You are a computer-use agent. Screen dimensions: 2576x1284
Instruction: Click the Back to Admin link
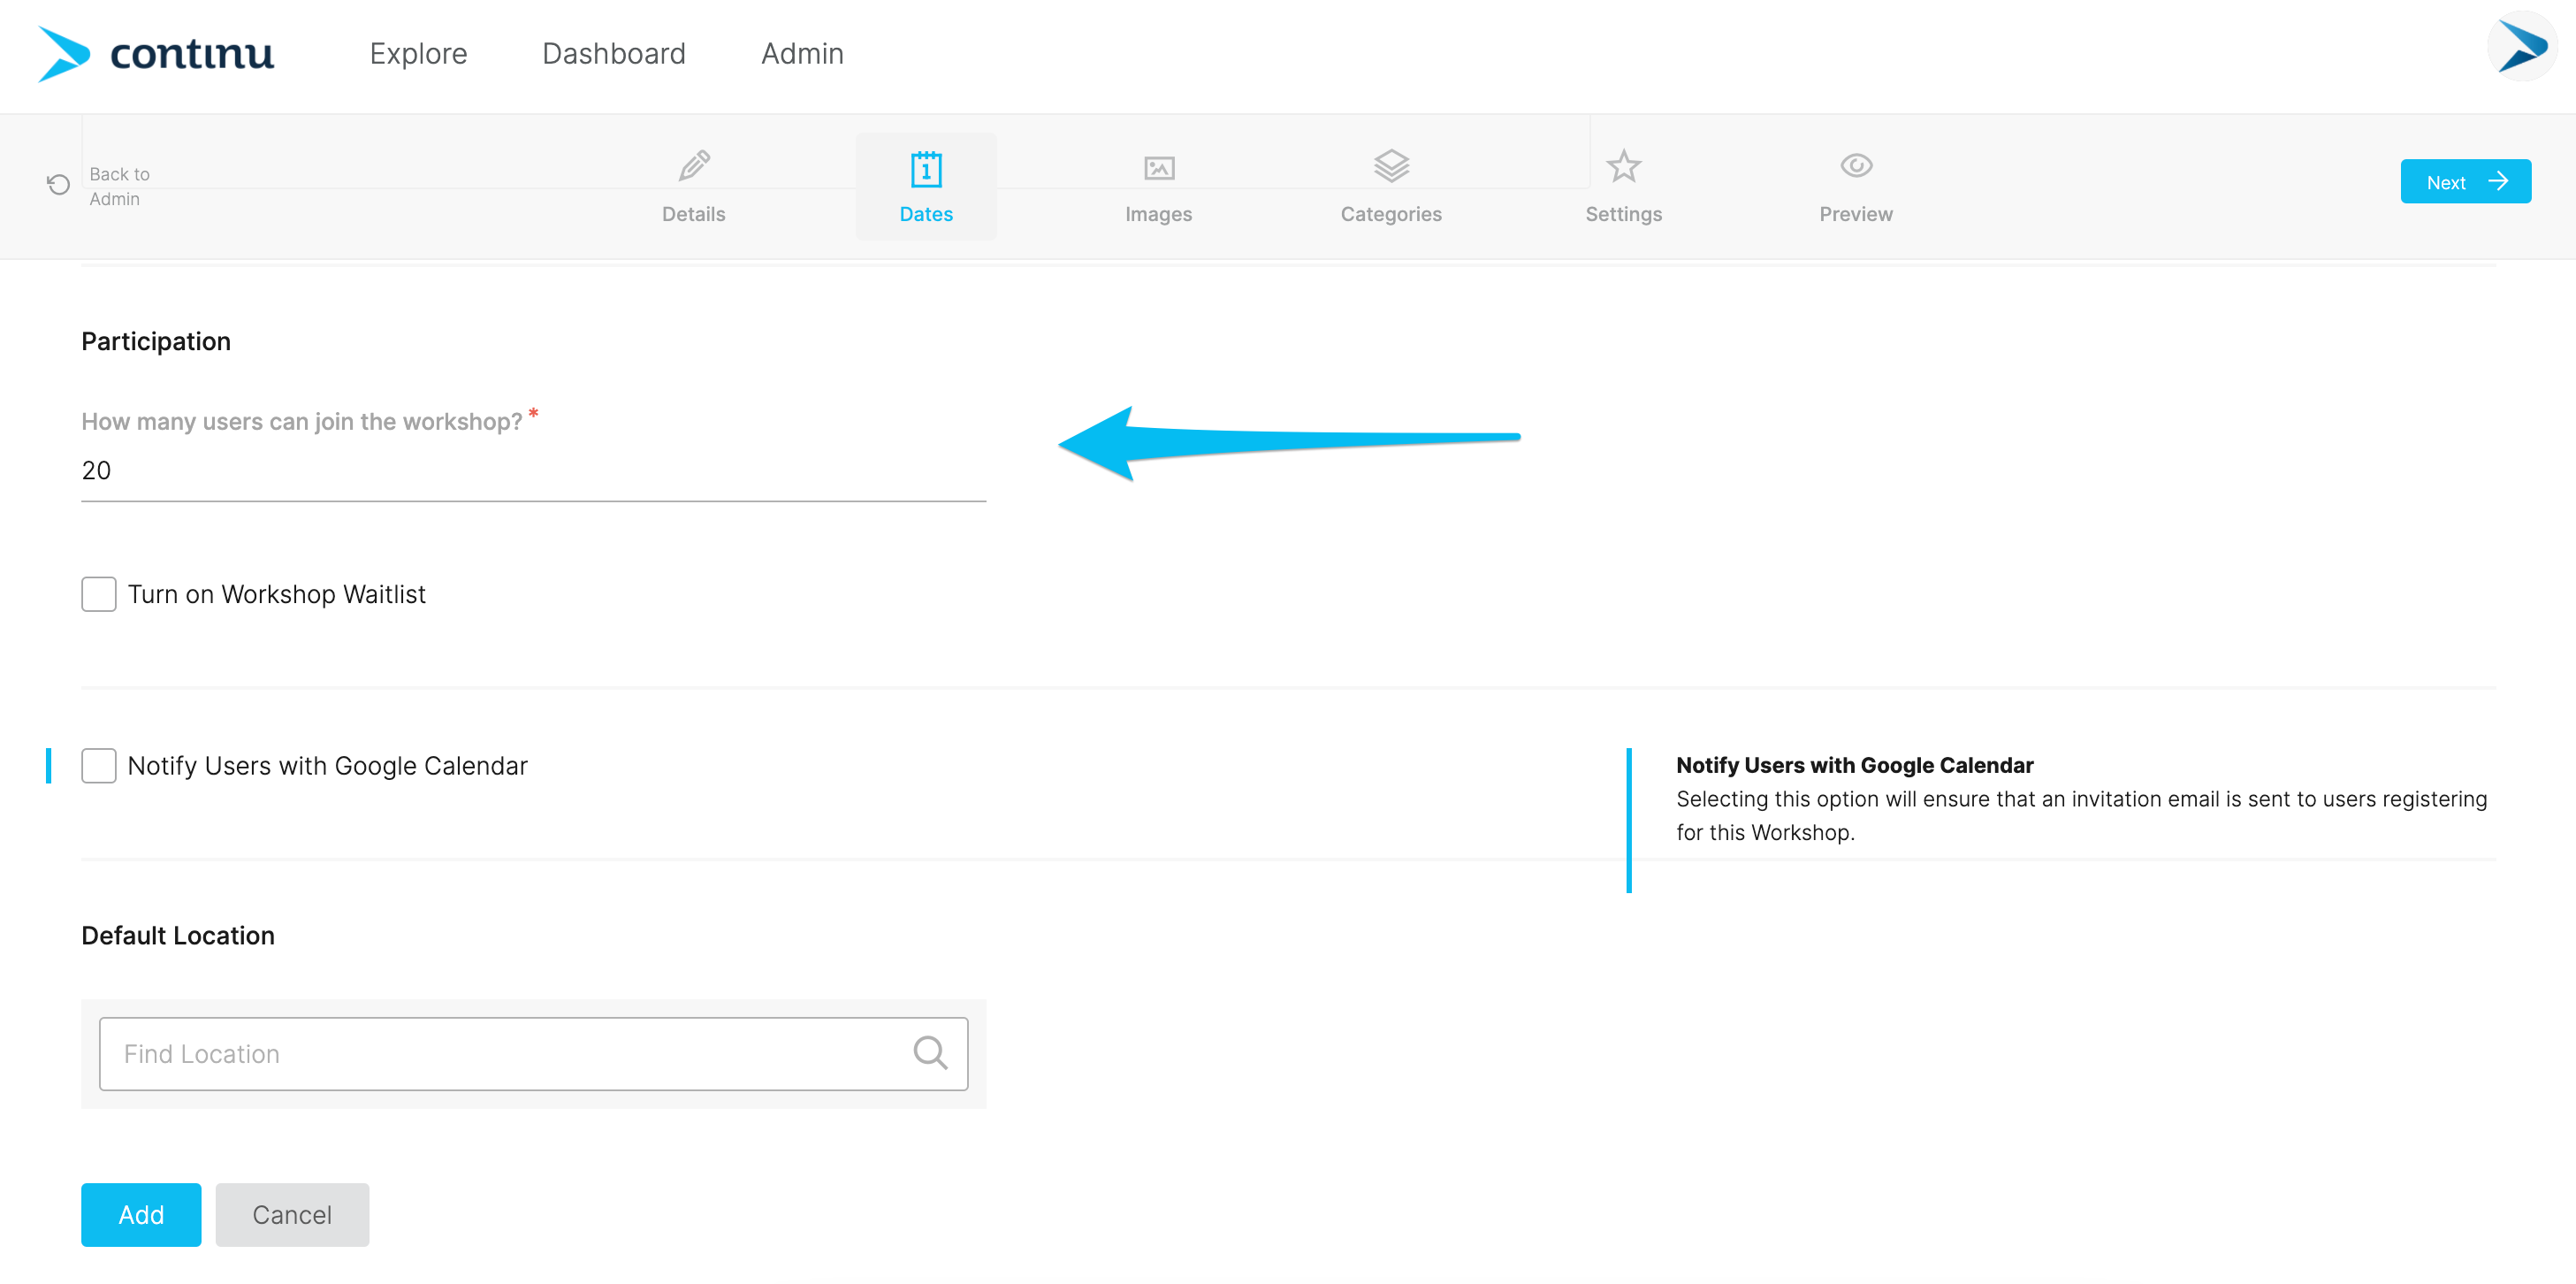[119, 186]
